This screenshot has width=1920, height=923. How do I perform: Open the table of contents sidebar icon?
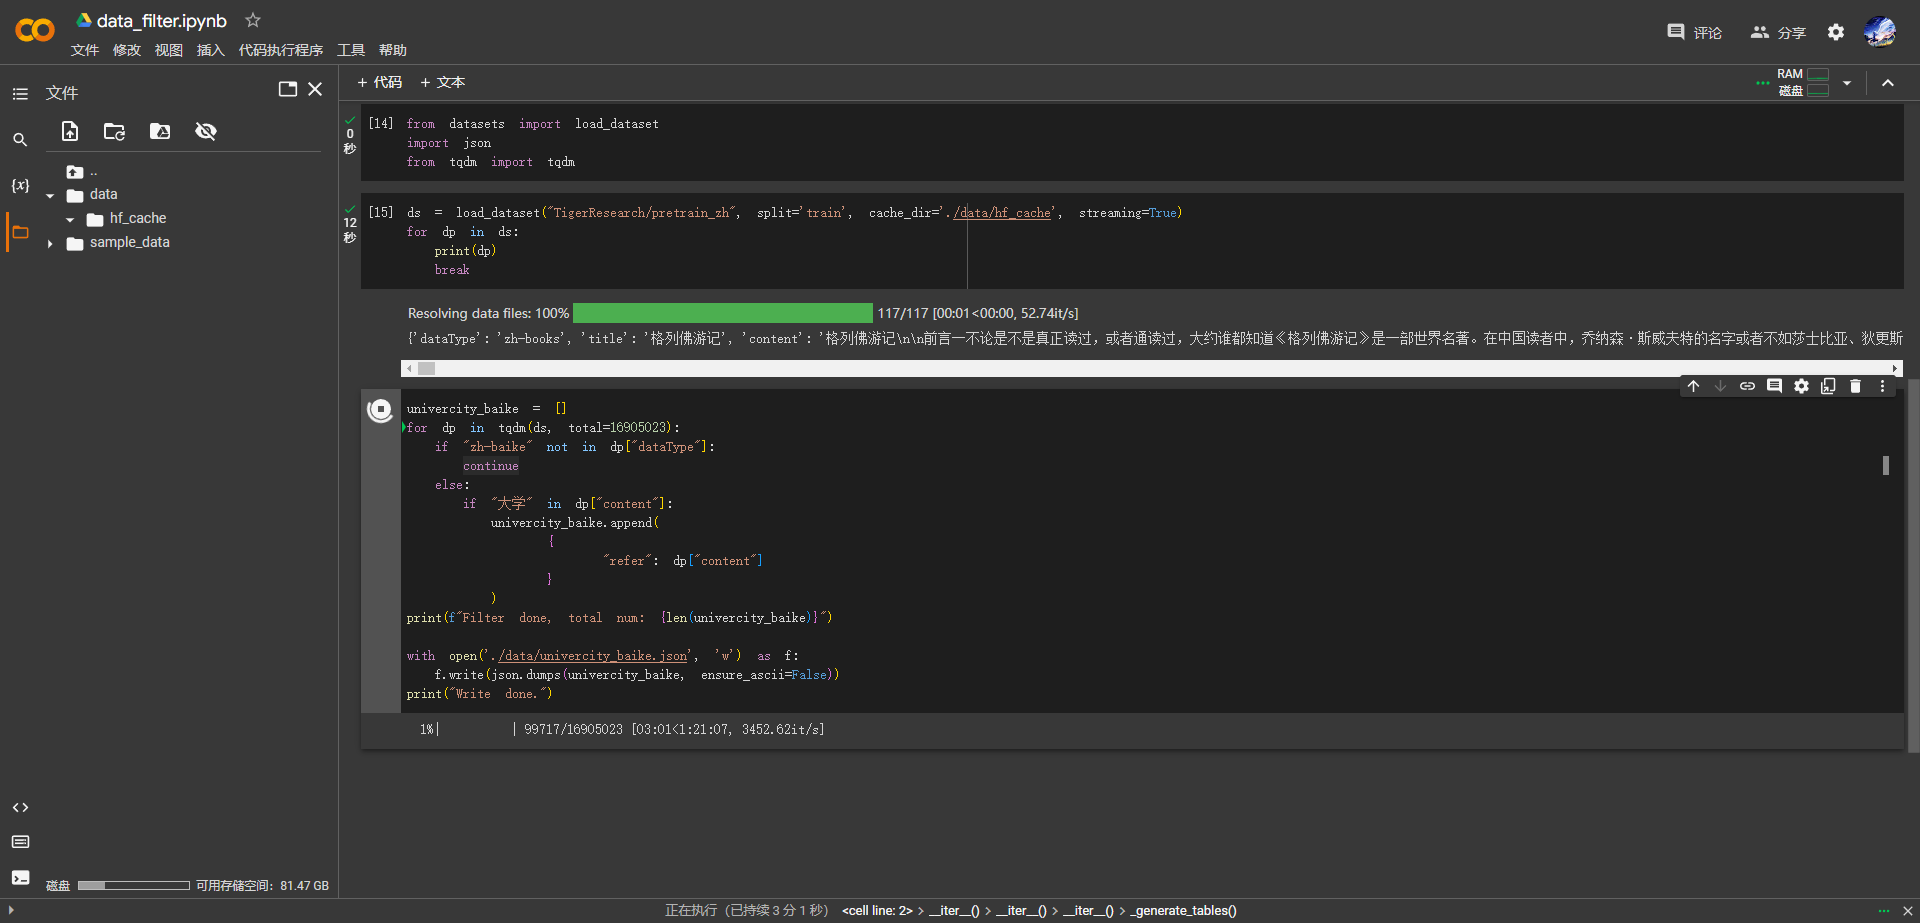pyautogui.click(x=20, y=93)
